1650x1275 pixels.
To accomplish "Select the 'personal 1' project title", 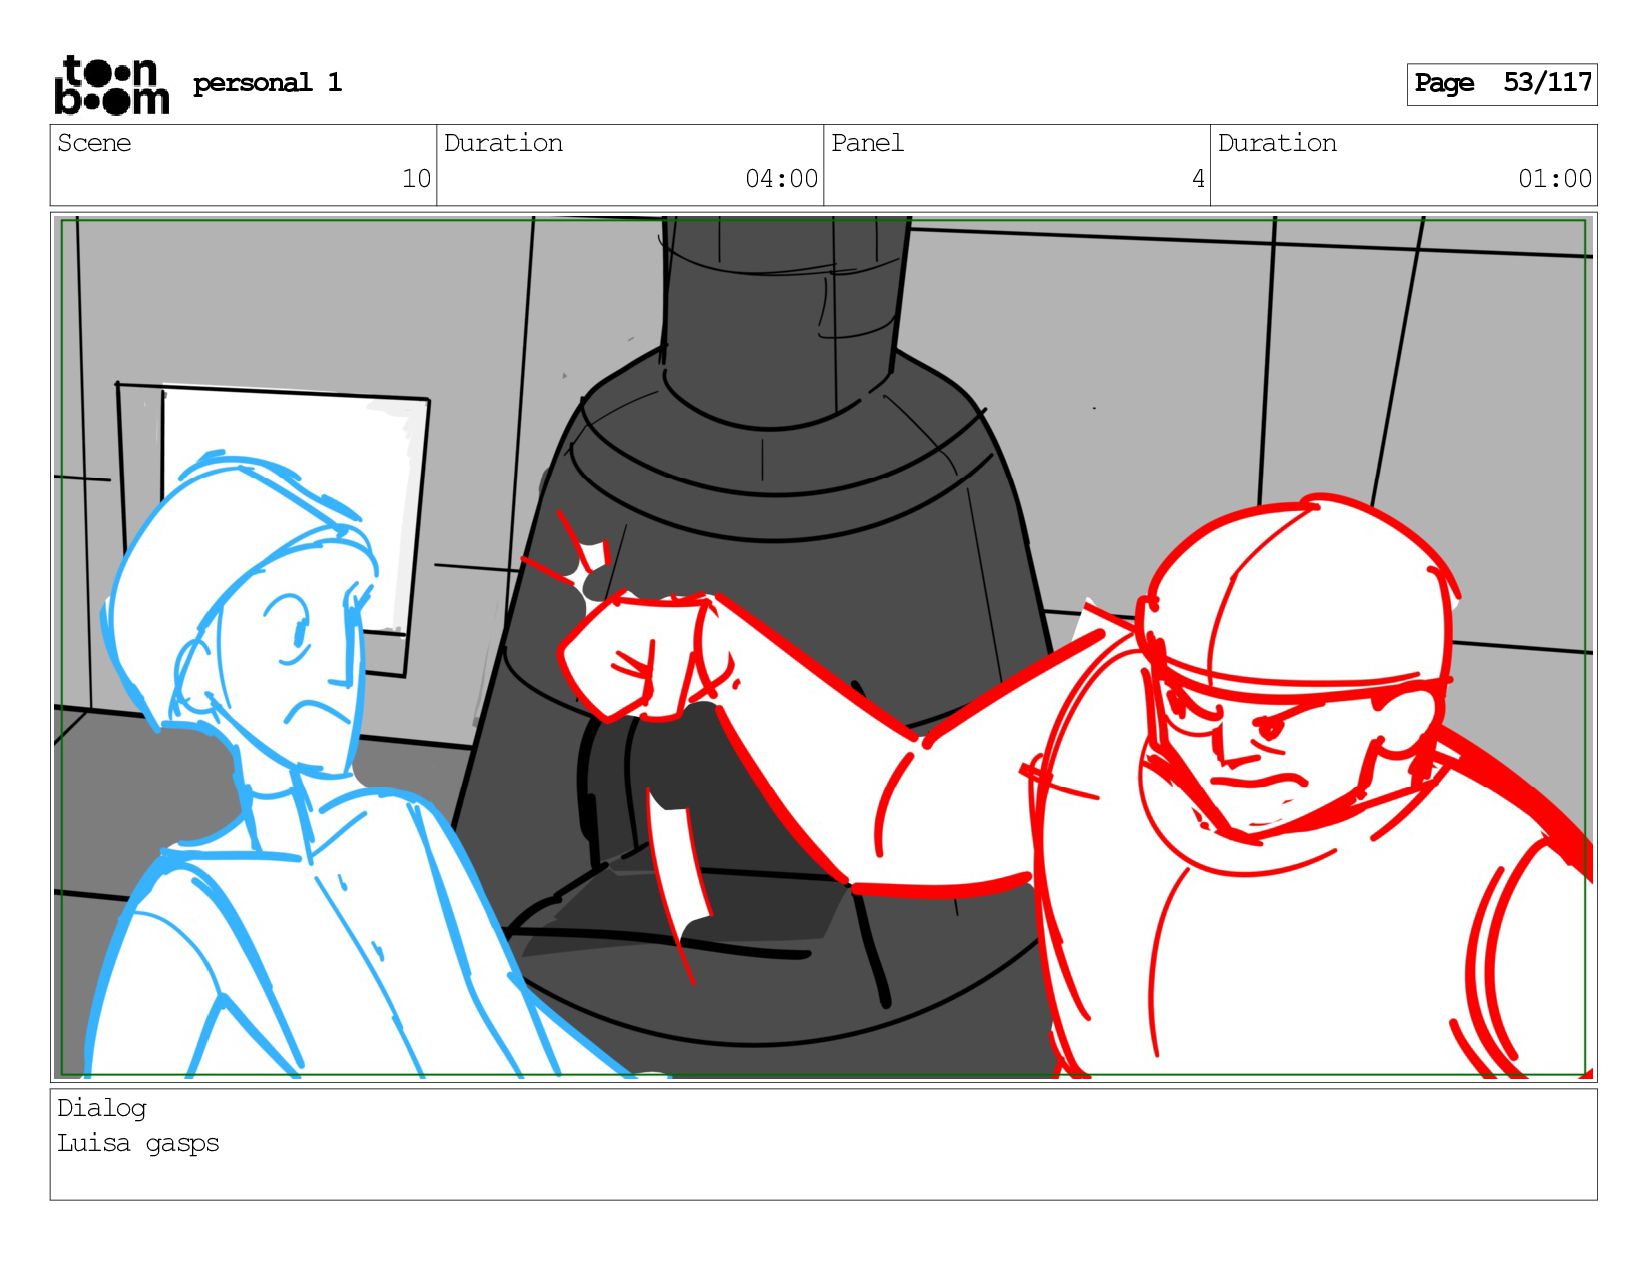I will (x=267, y=83).
